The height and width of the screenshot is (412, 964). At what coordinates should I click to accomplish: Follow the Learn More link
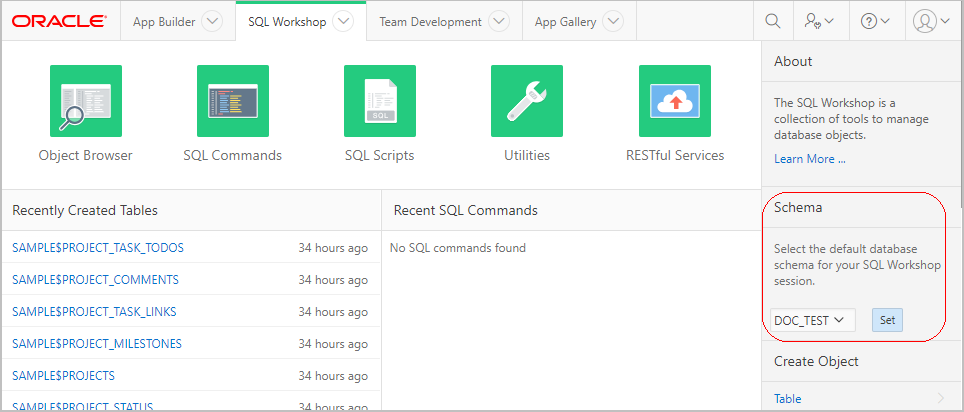point(809,159)
